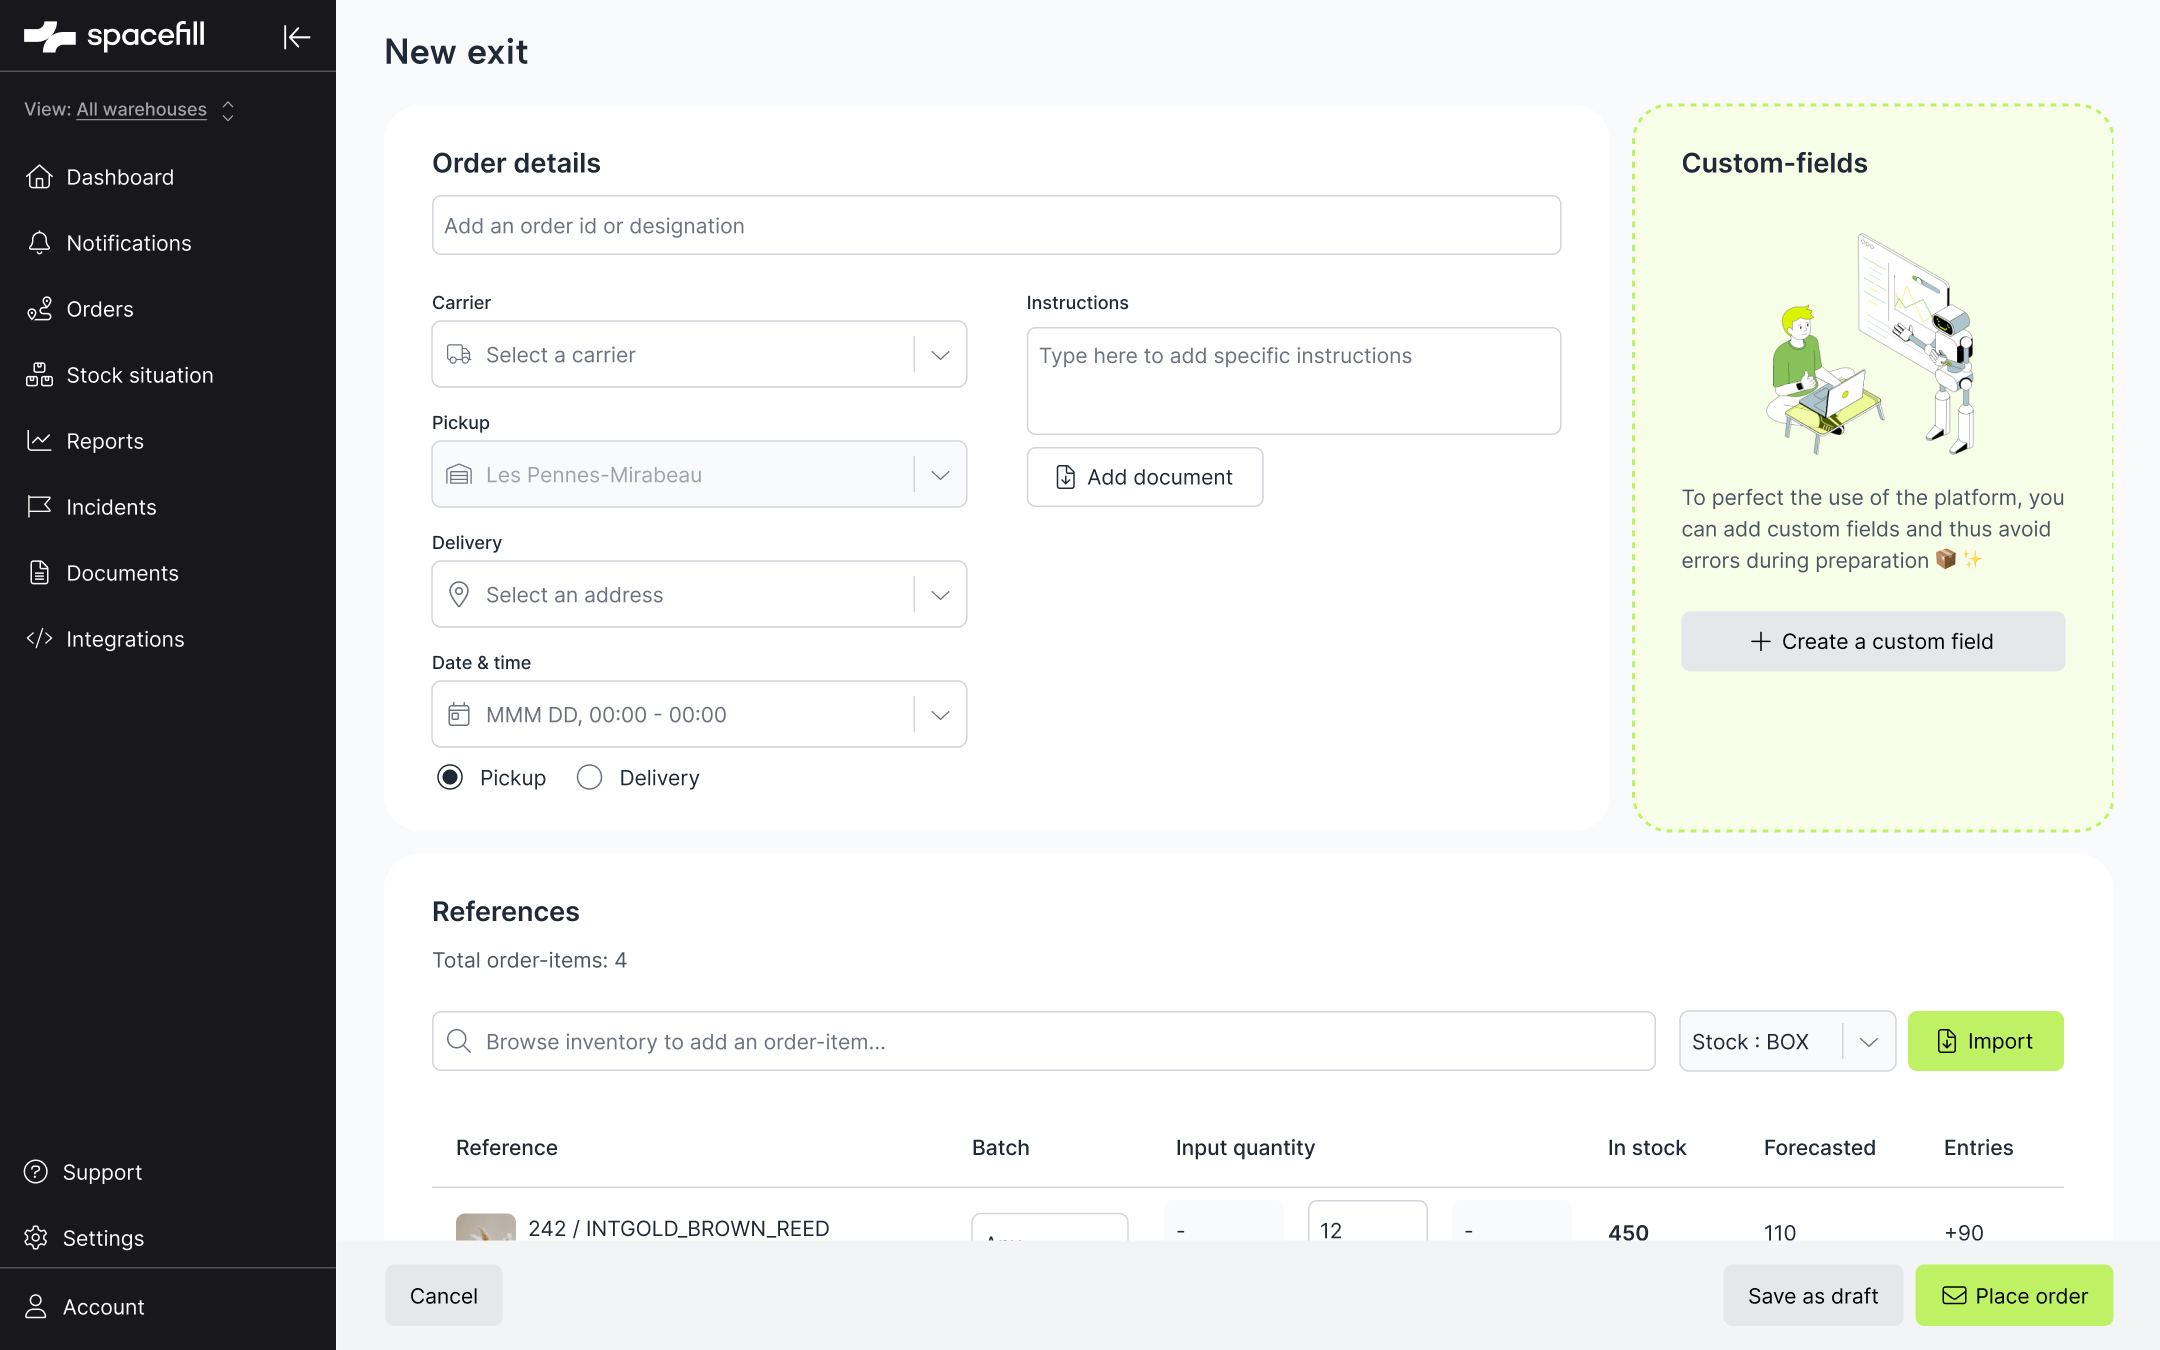Viewport: 2160px width, 1350px height.
Task: Click Create a custom field
Action: [1873, 641]
